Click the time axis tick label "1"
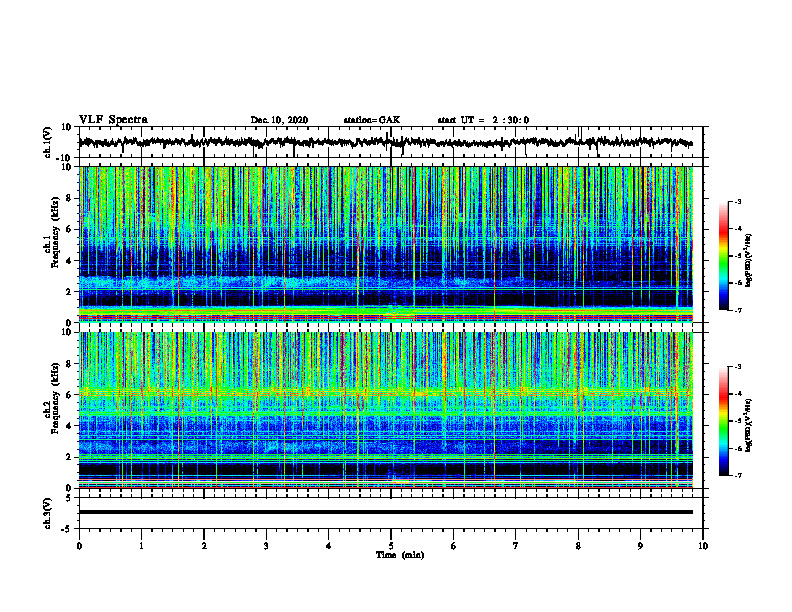Image resolution: width=792 pixels, height=612 pixels. [x=141, y=546]
